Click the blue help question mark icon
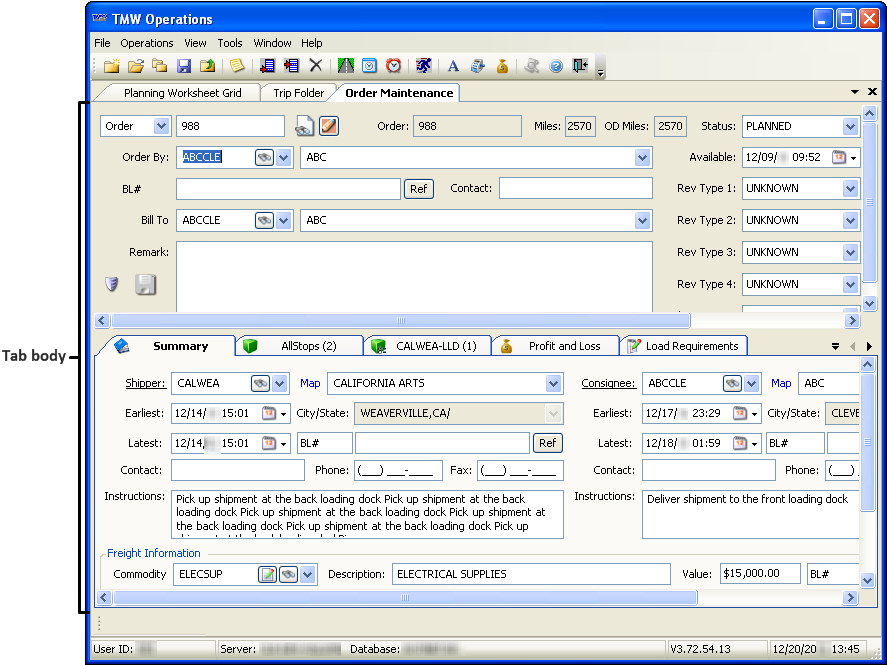This screenshot has width=887, height=665. pyautogui.click(x=556, y=66)
